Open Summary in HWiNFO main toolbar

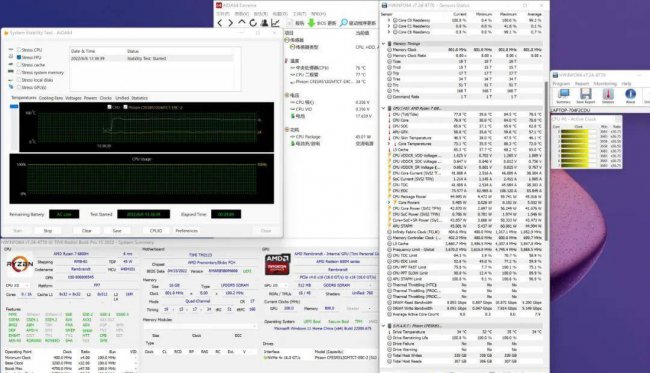563,96
